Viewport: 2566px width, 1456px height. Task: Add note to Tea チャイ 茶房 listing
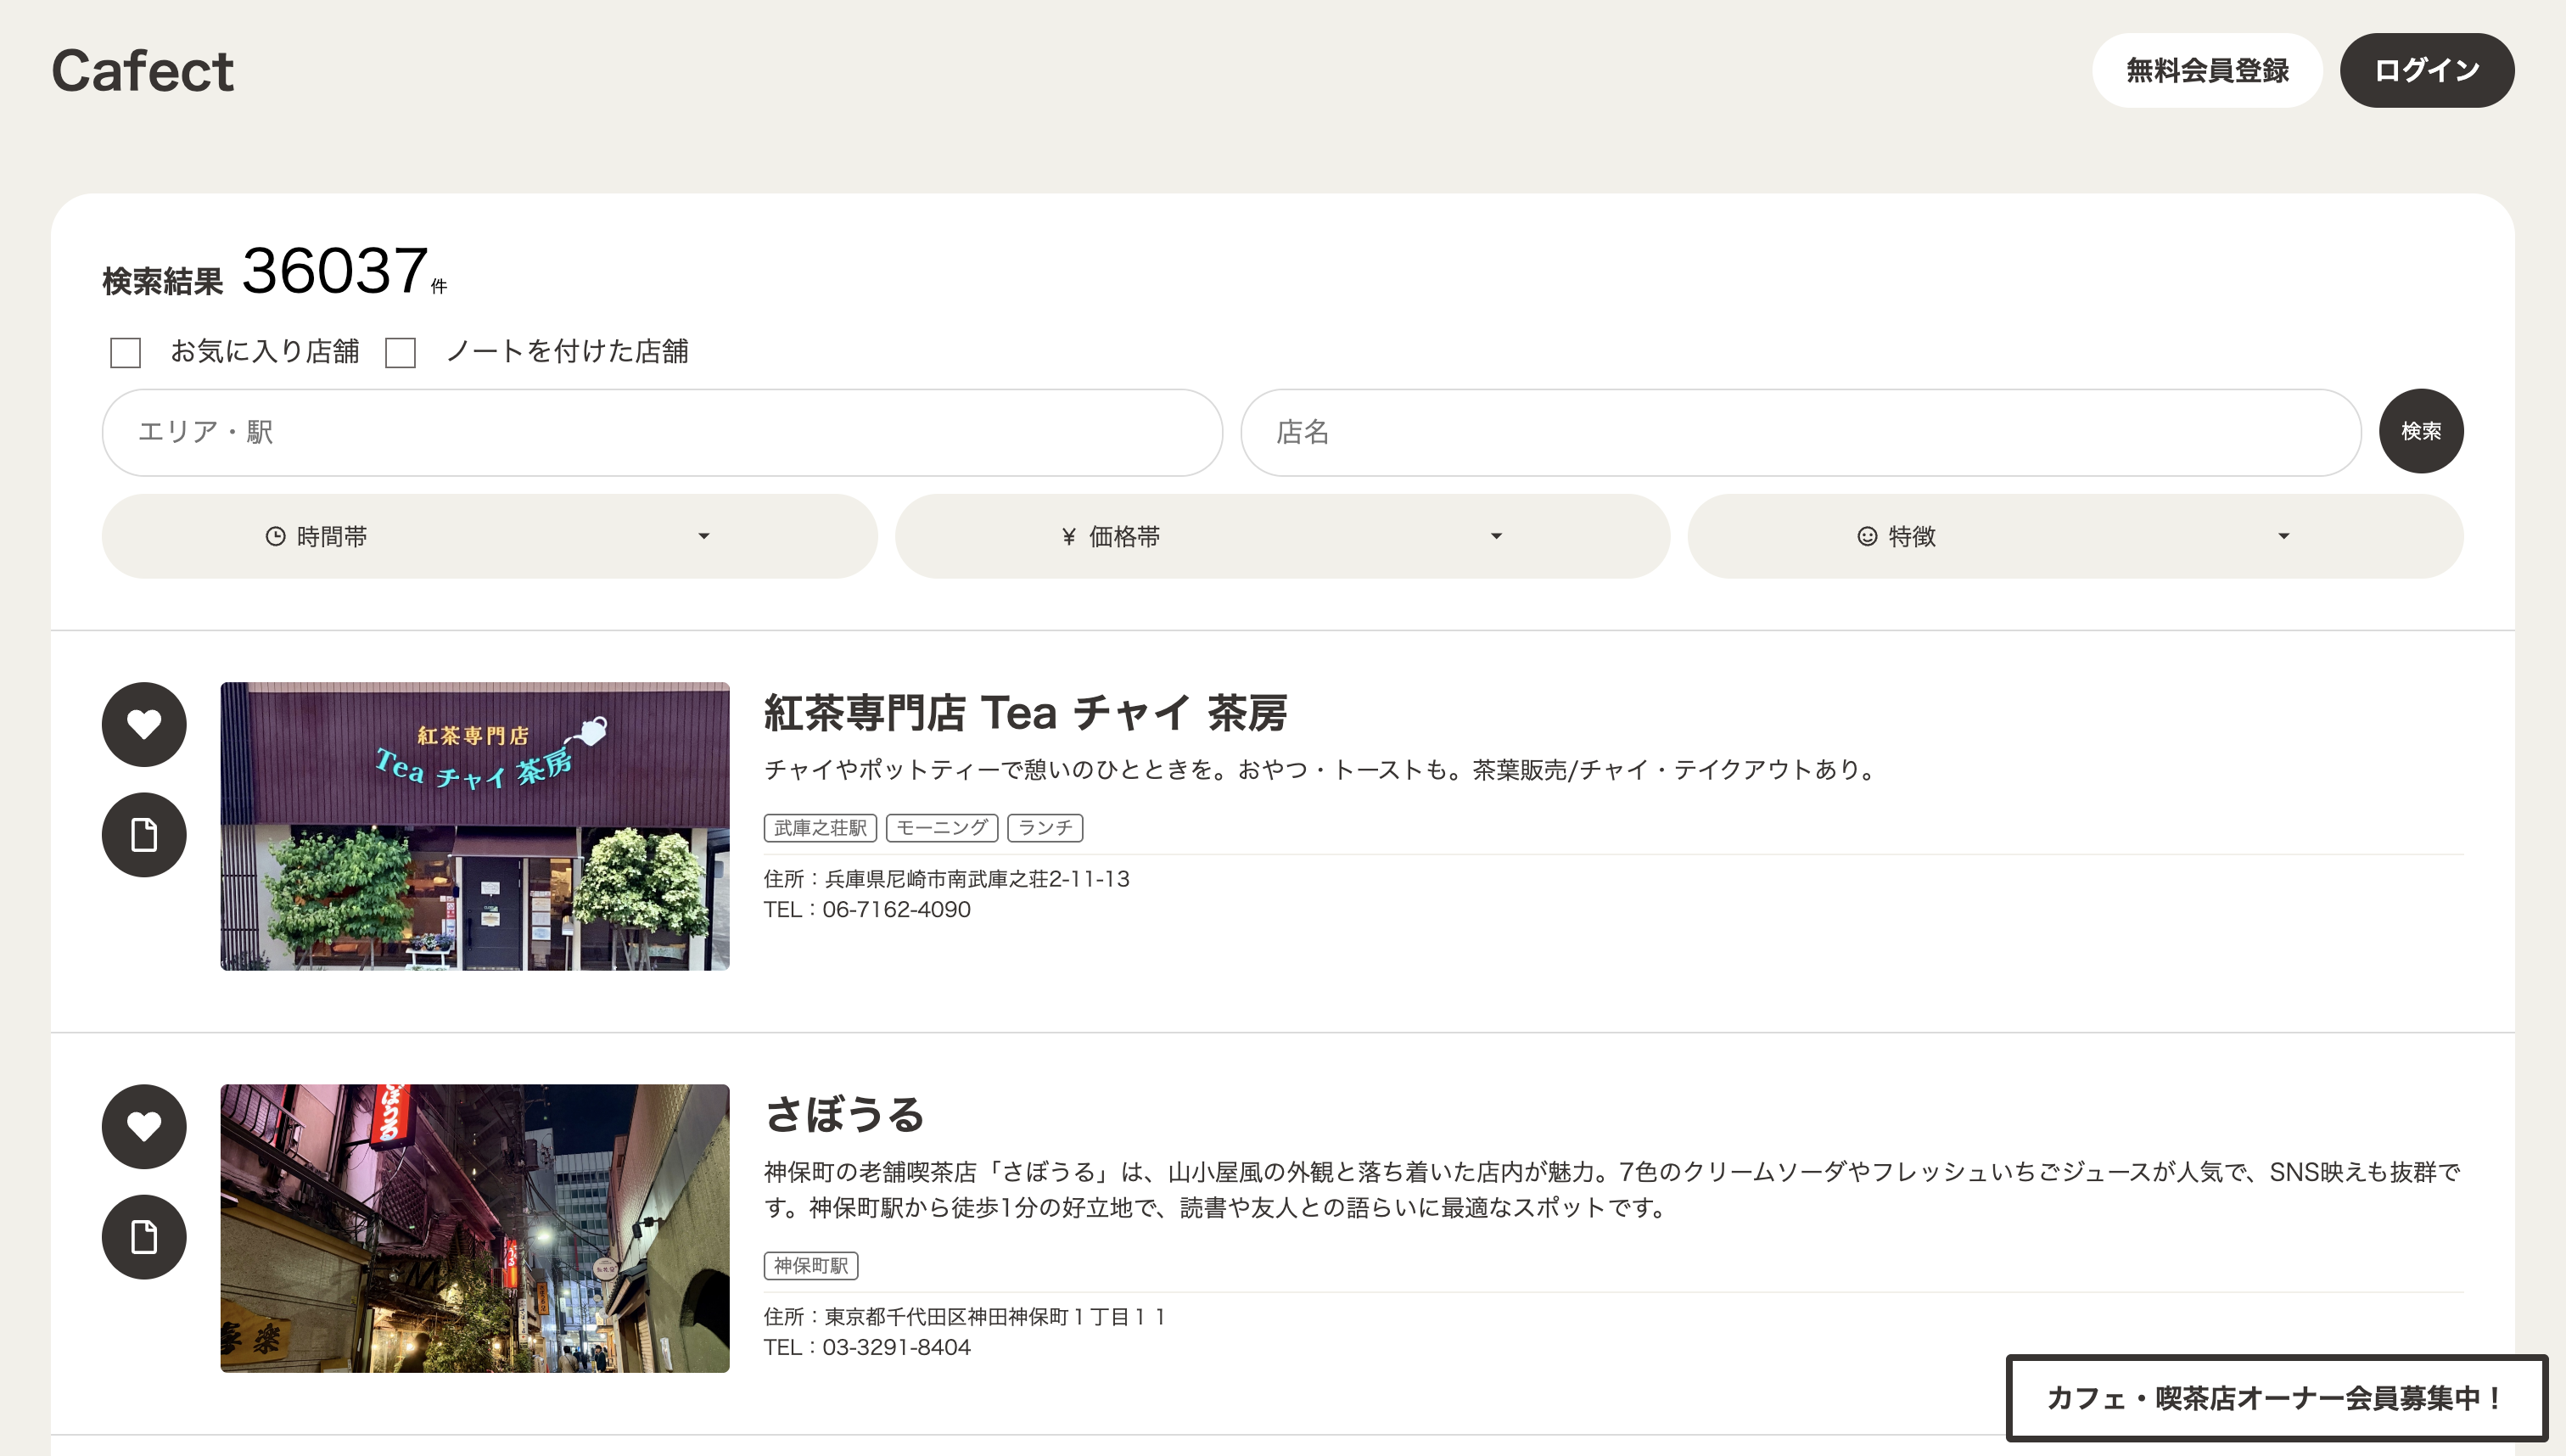(144, 835)
